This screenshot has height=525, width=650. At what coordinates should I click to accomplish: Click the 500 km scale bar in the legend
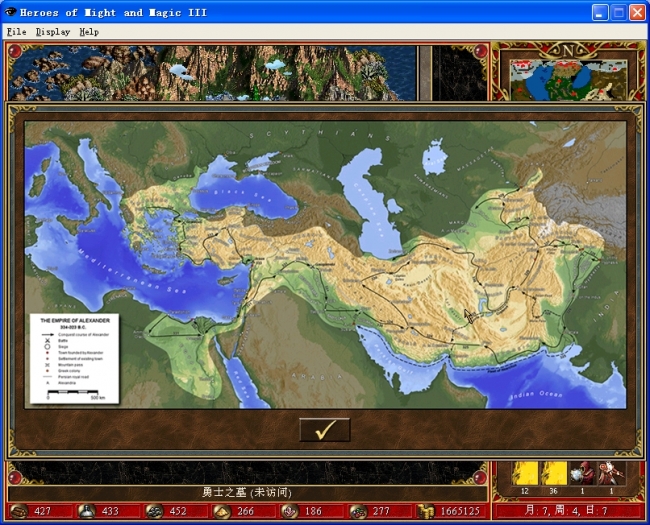pyautogui.click(x=73, y=392)
